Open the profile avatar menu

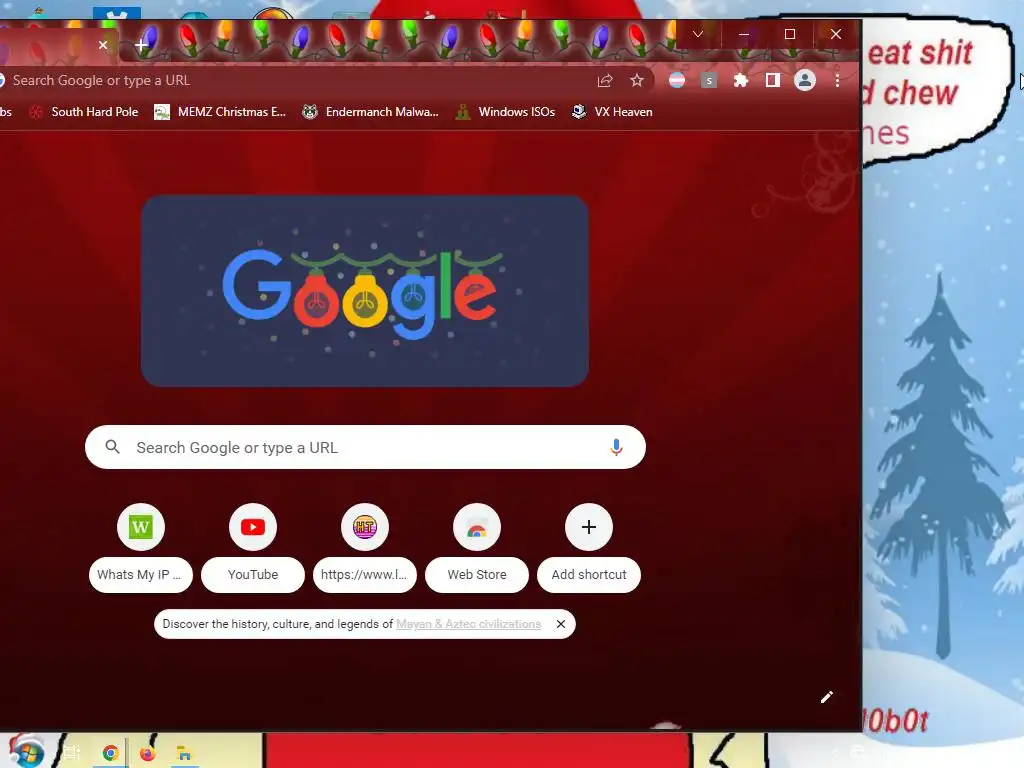tap(805, 80)
